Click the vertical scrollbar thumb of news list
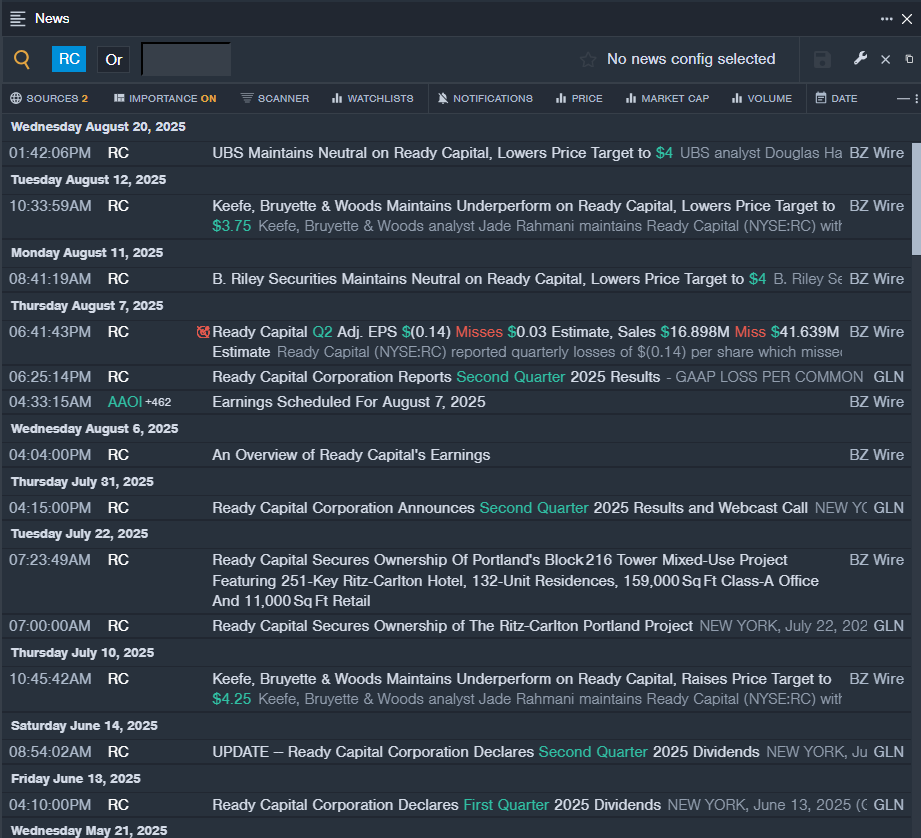 916,198
